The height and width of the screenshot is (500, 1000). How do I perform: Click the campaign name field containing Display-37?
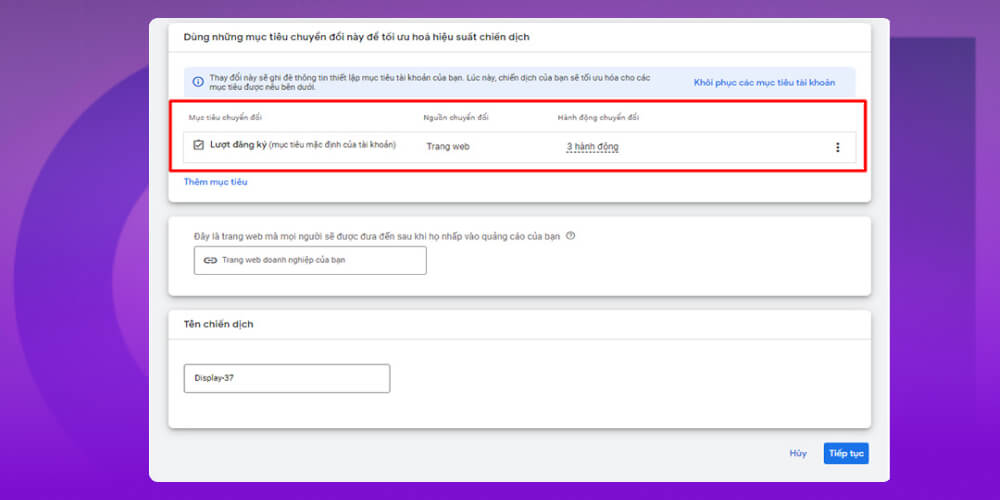click(287, 379)
